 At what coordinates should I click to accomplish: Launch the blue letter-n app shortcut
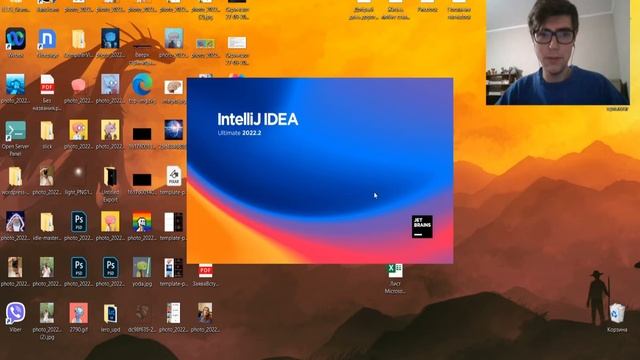(47, 39)
